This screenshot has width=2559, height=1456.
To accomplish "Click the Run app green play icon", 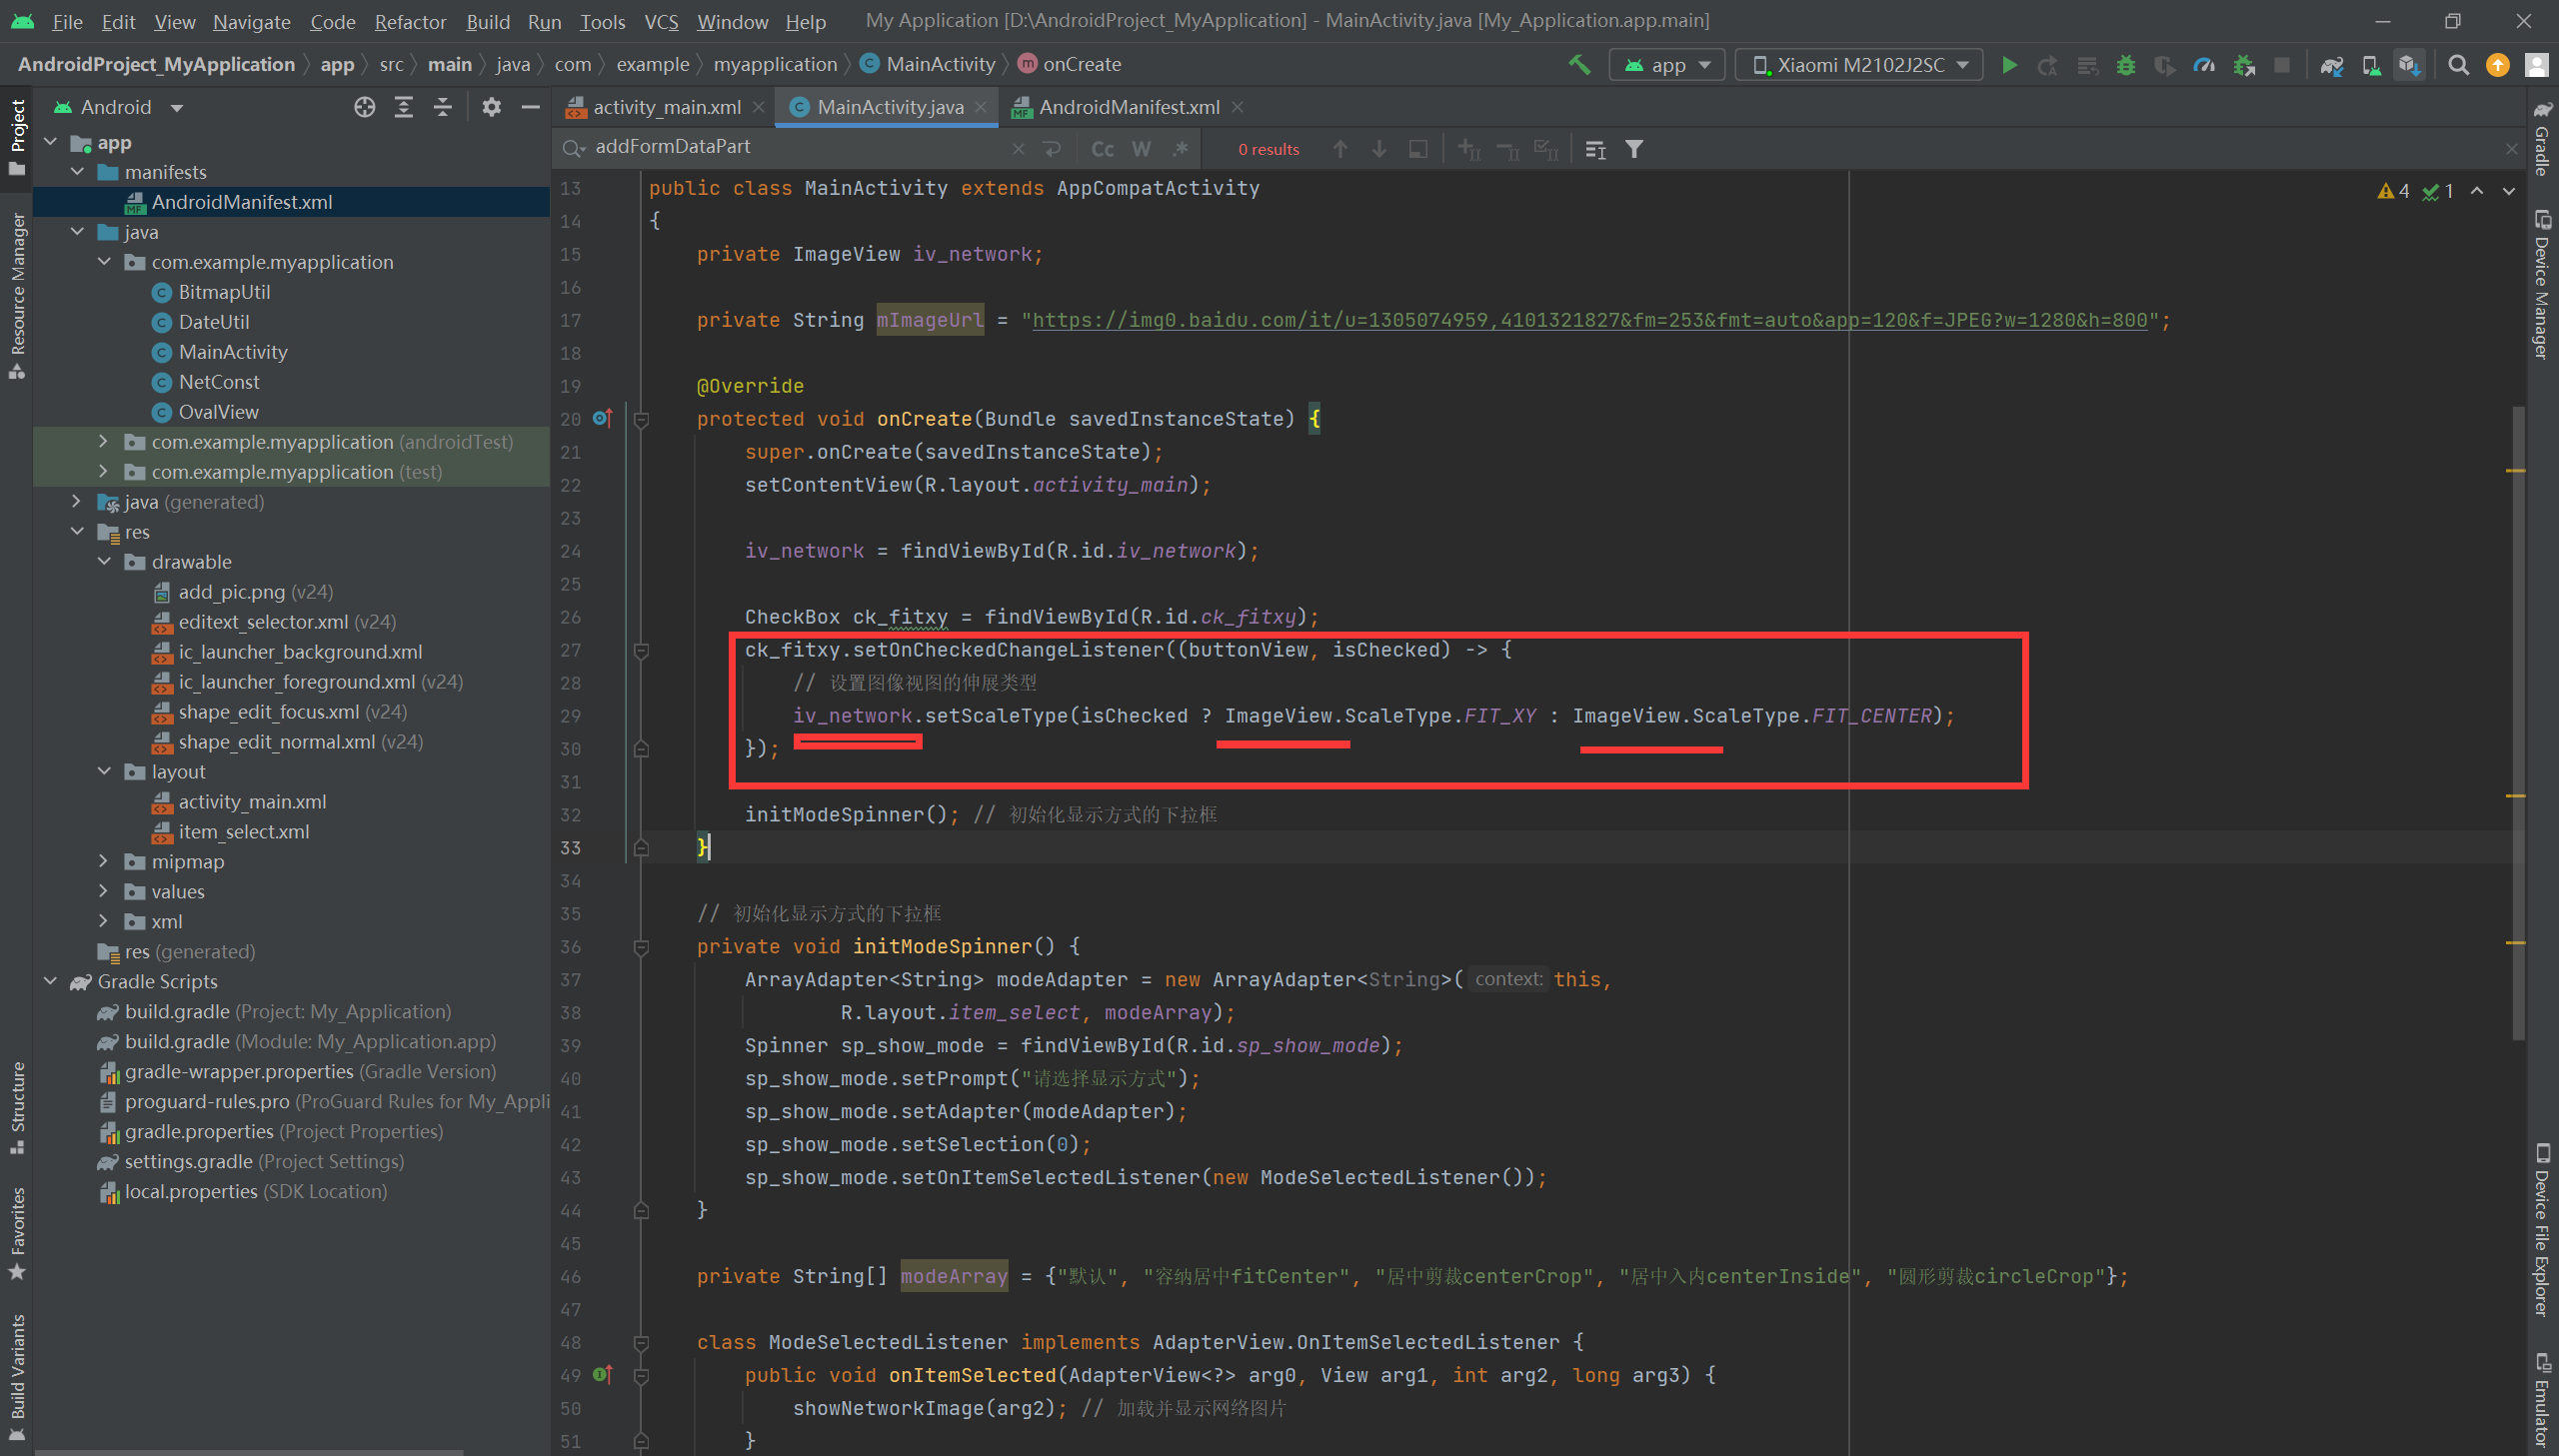I will tap(2009, 65).
